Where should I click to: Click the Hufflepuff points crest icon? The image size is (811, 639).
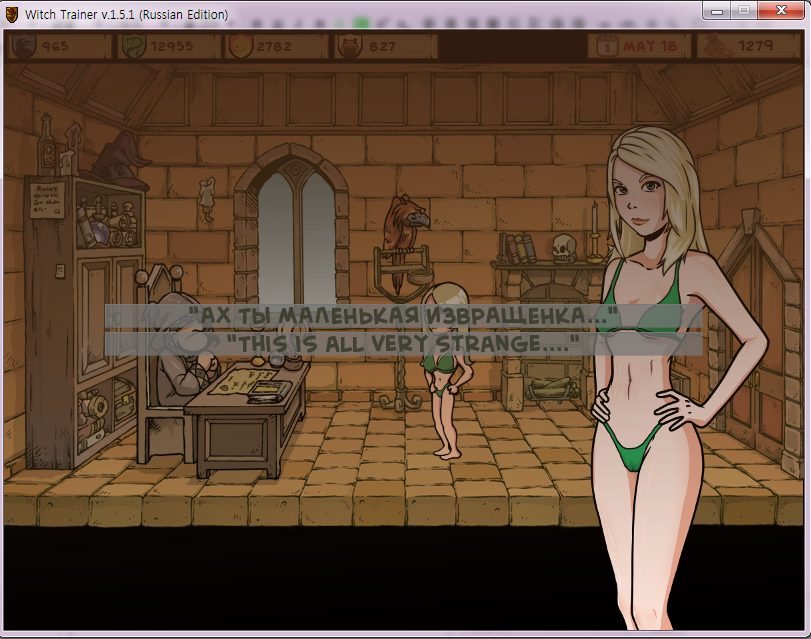click(x=349, y=46)
